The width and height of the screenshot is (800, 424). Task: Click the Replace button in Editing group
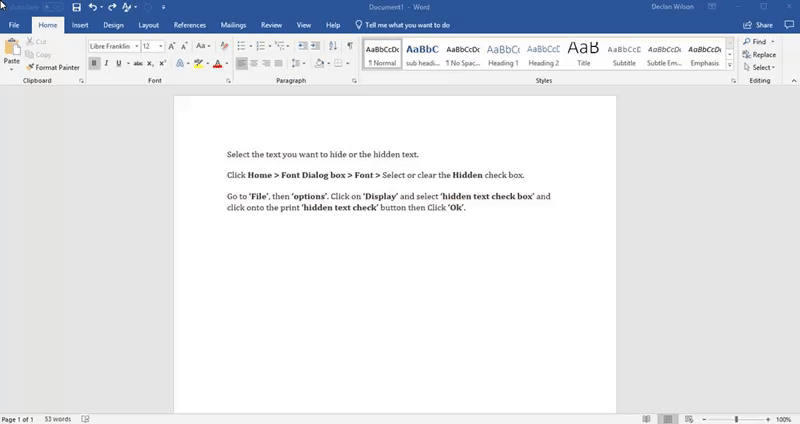pyautogui.click(x=760, y=55)
